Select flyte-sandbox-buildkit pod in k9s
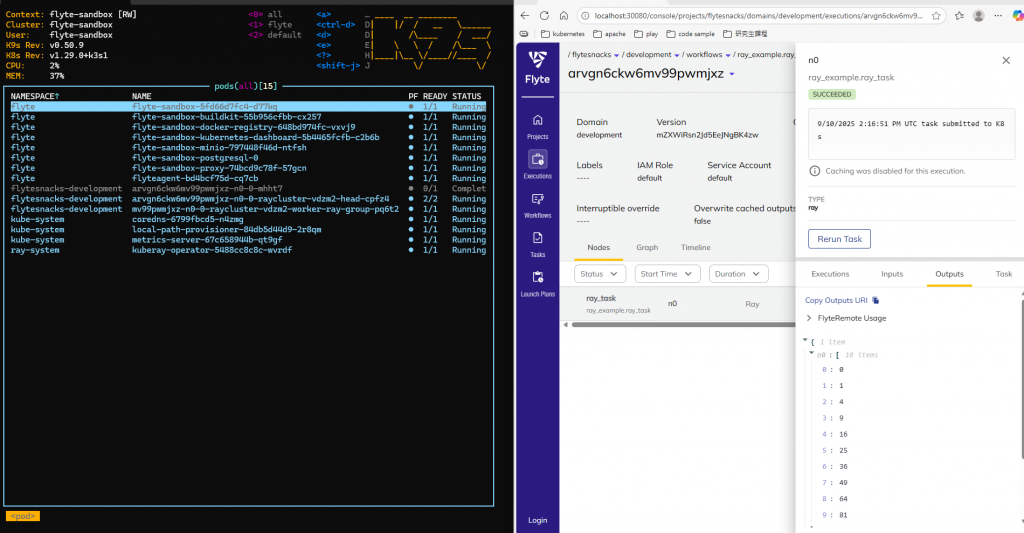Screen dimensions: 1024x533 pyautogui.click(x=248, y=117)
